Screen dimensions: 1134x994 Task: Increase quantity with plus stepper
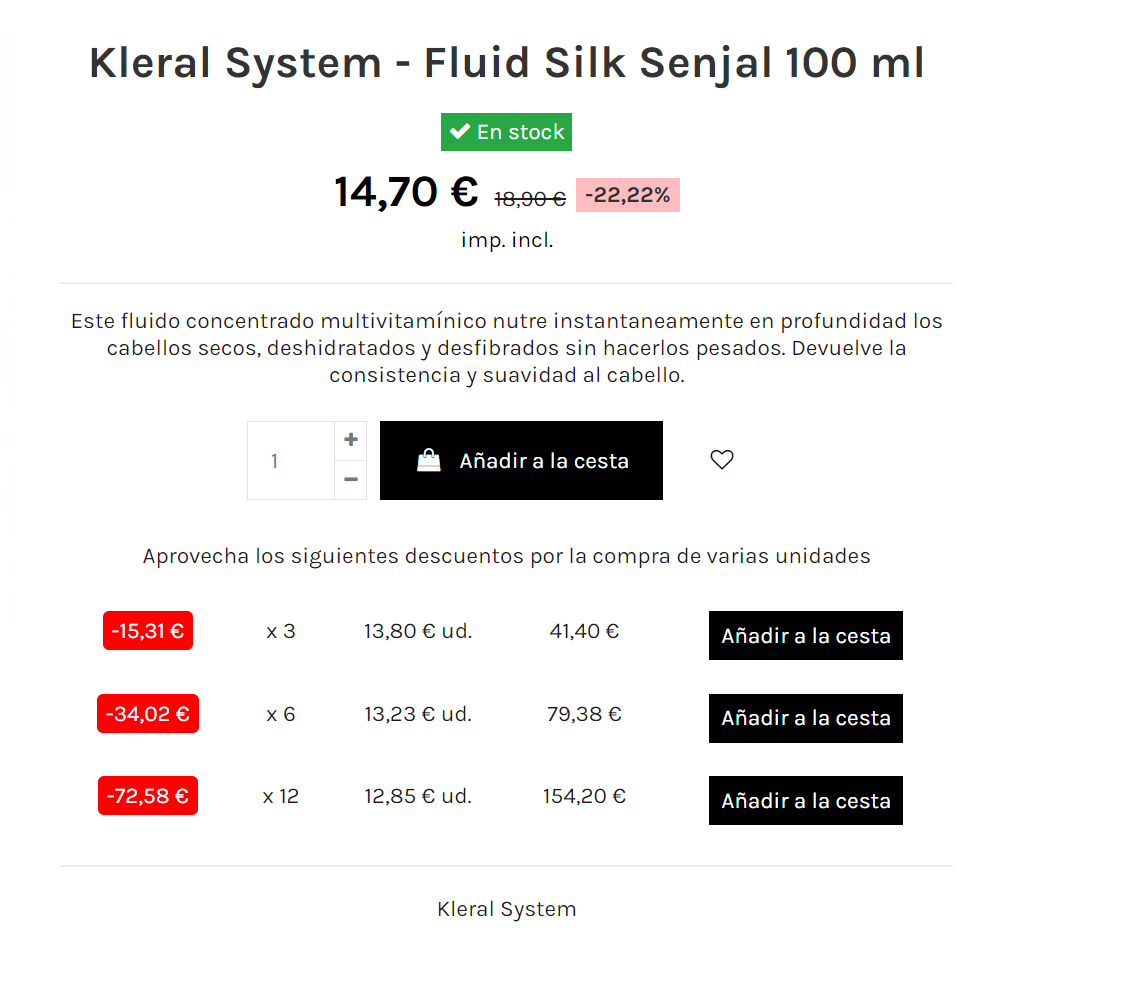coord(350,440)
